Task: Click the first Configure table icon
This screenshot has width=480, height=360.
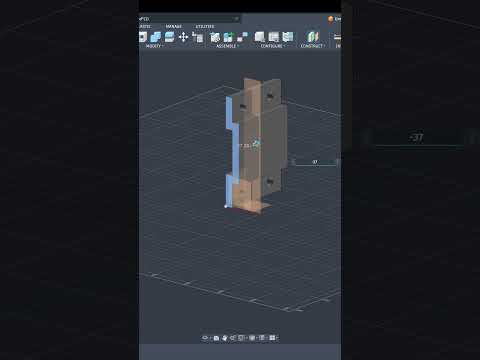Action: point(259,37)
